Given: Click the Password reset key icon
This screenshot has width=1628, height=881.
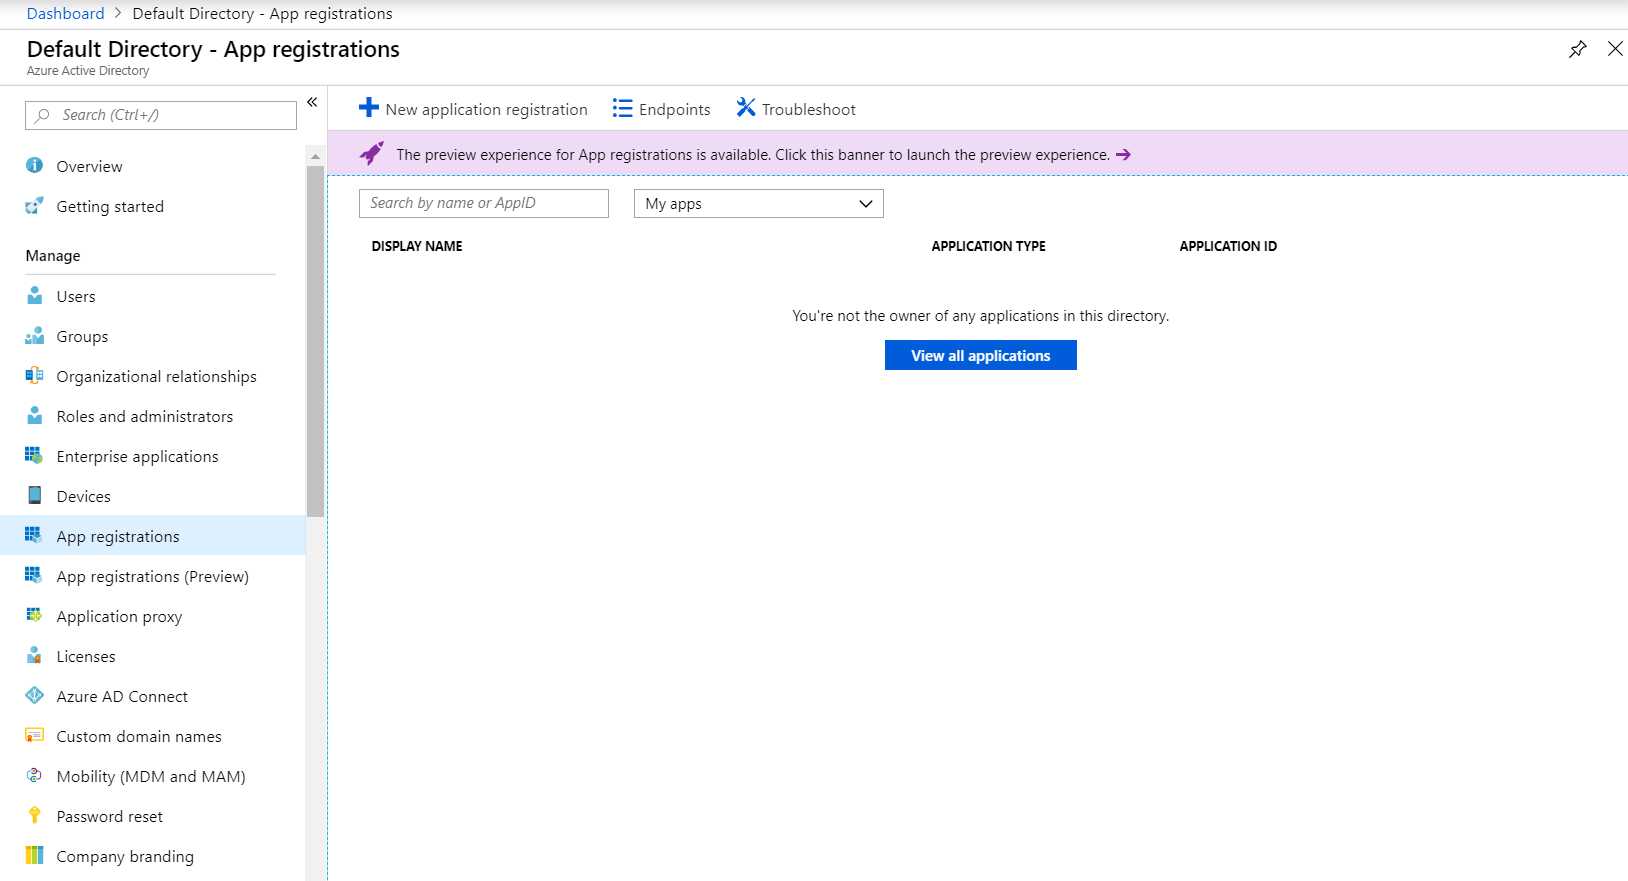Looking at the screenshot, I should pos(34,816).
